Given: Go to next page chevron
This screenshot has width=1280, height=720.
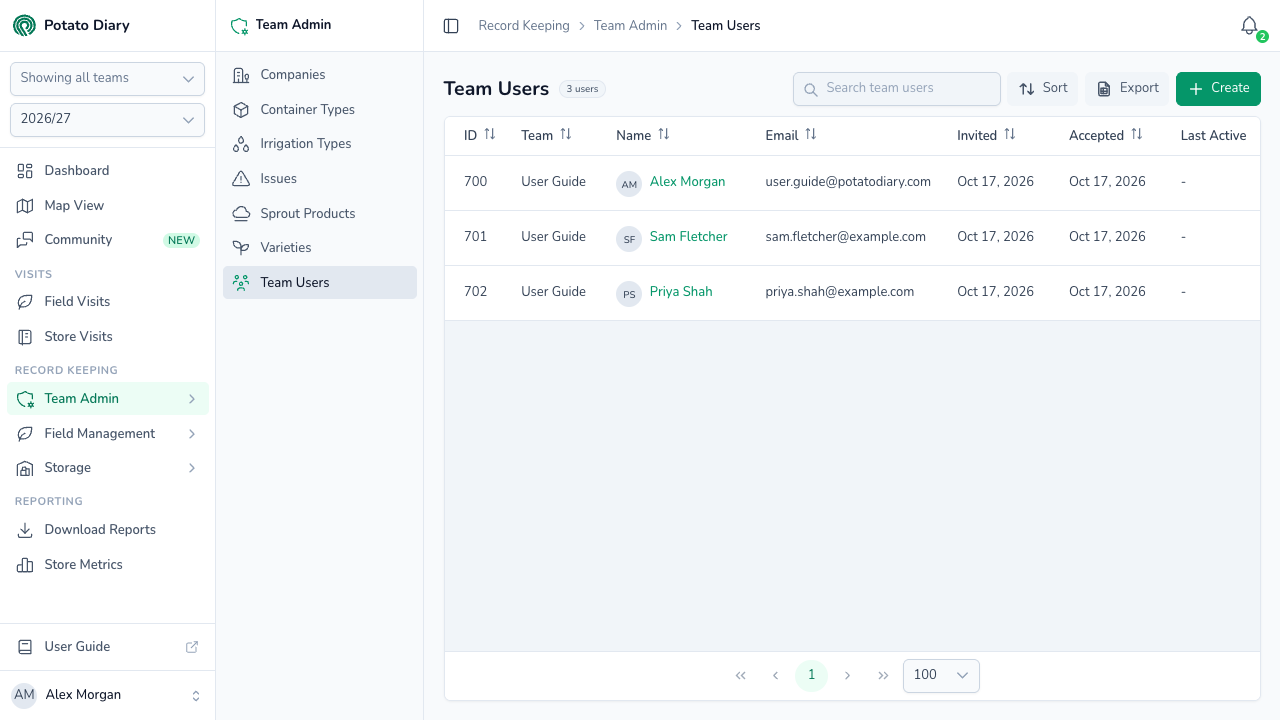Looking at the screenshot, I should (847, 676).
